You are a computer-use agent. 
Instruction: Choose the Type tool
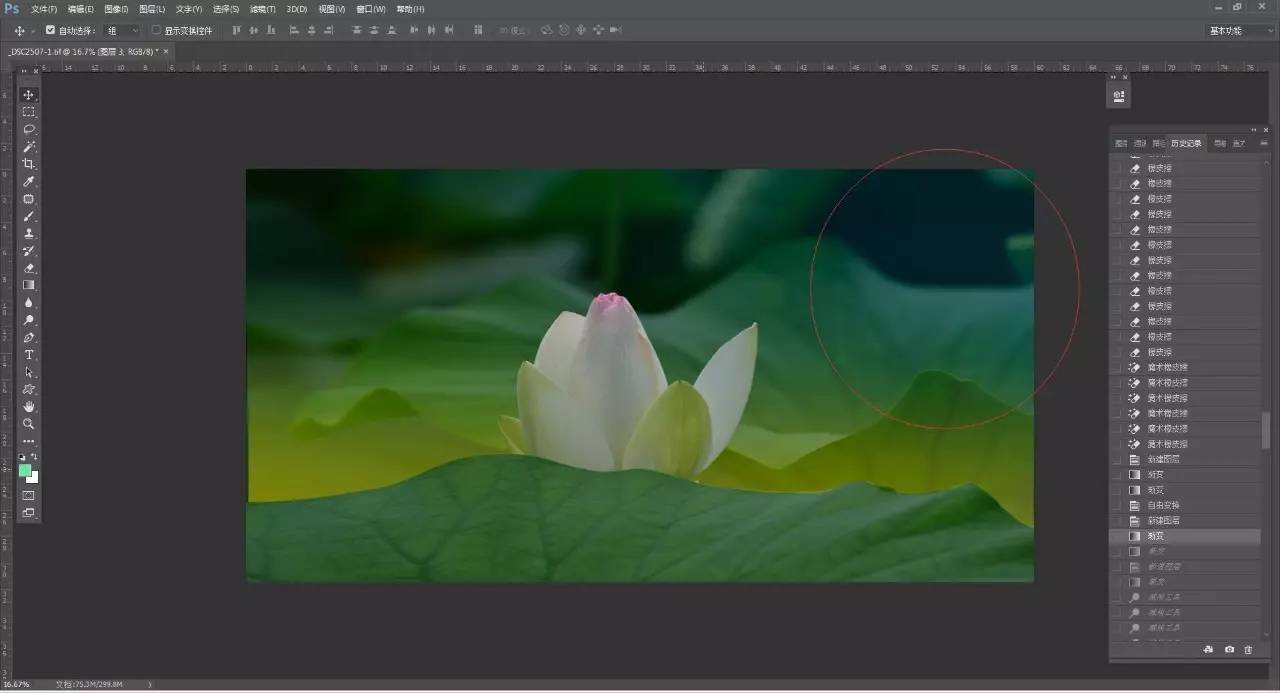point(29,355)
